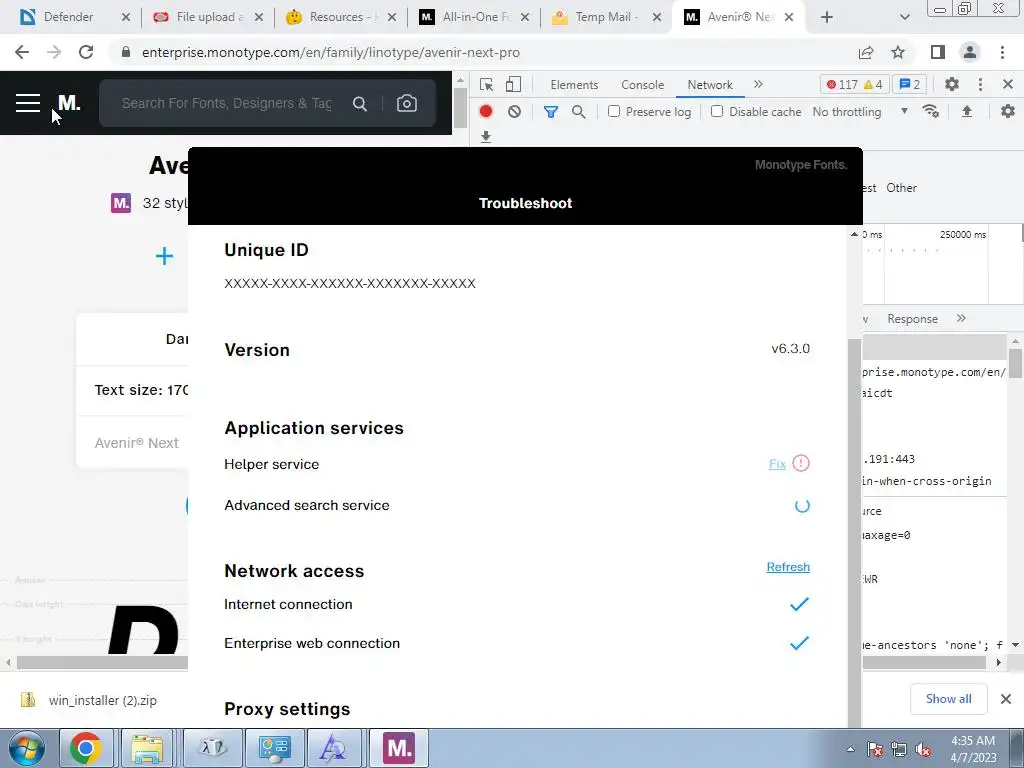Switch to DevTools Elements tab

(x=574, y=85)
